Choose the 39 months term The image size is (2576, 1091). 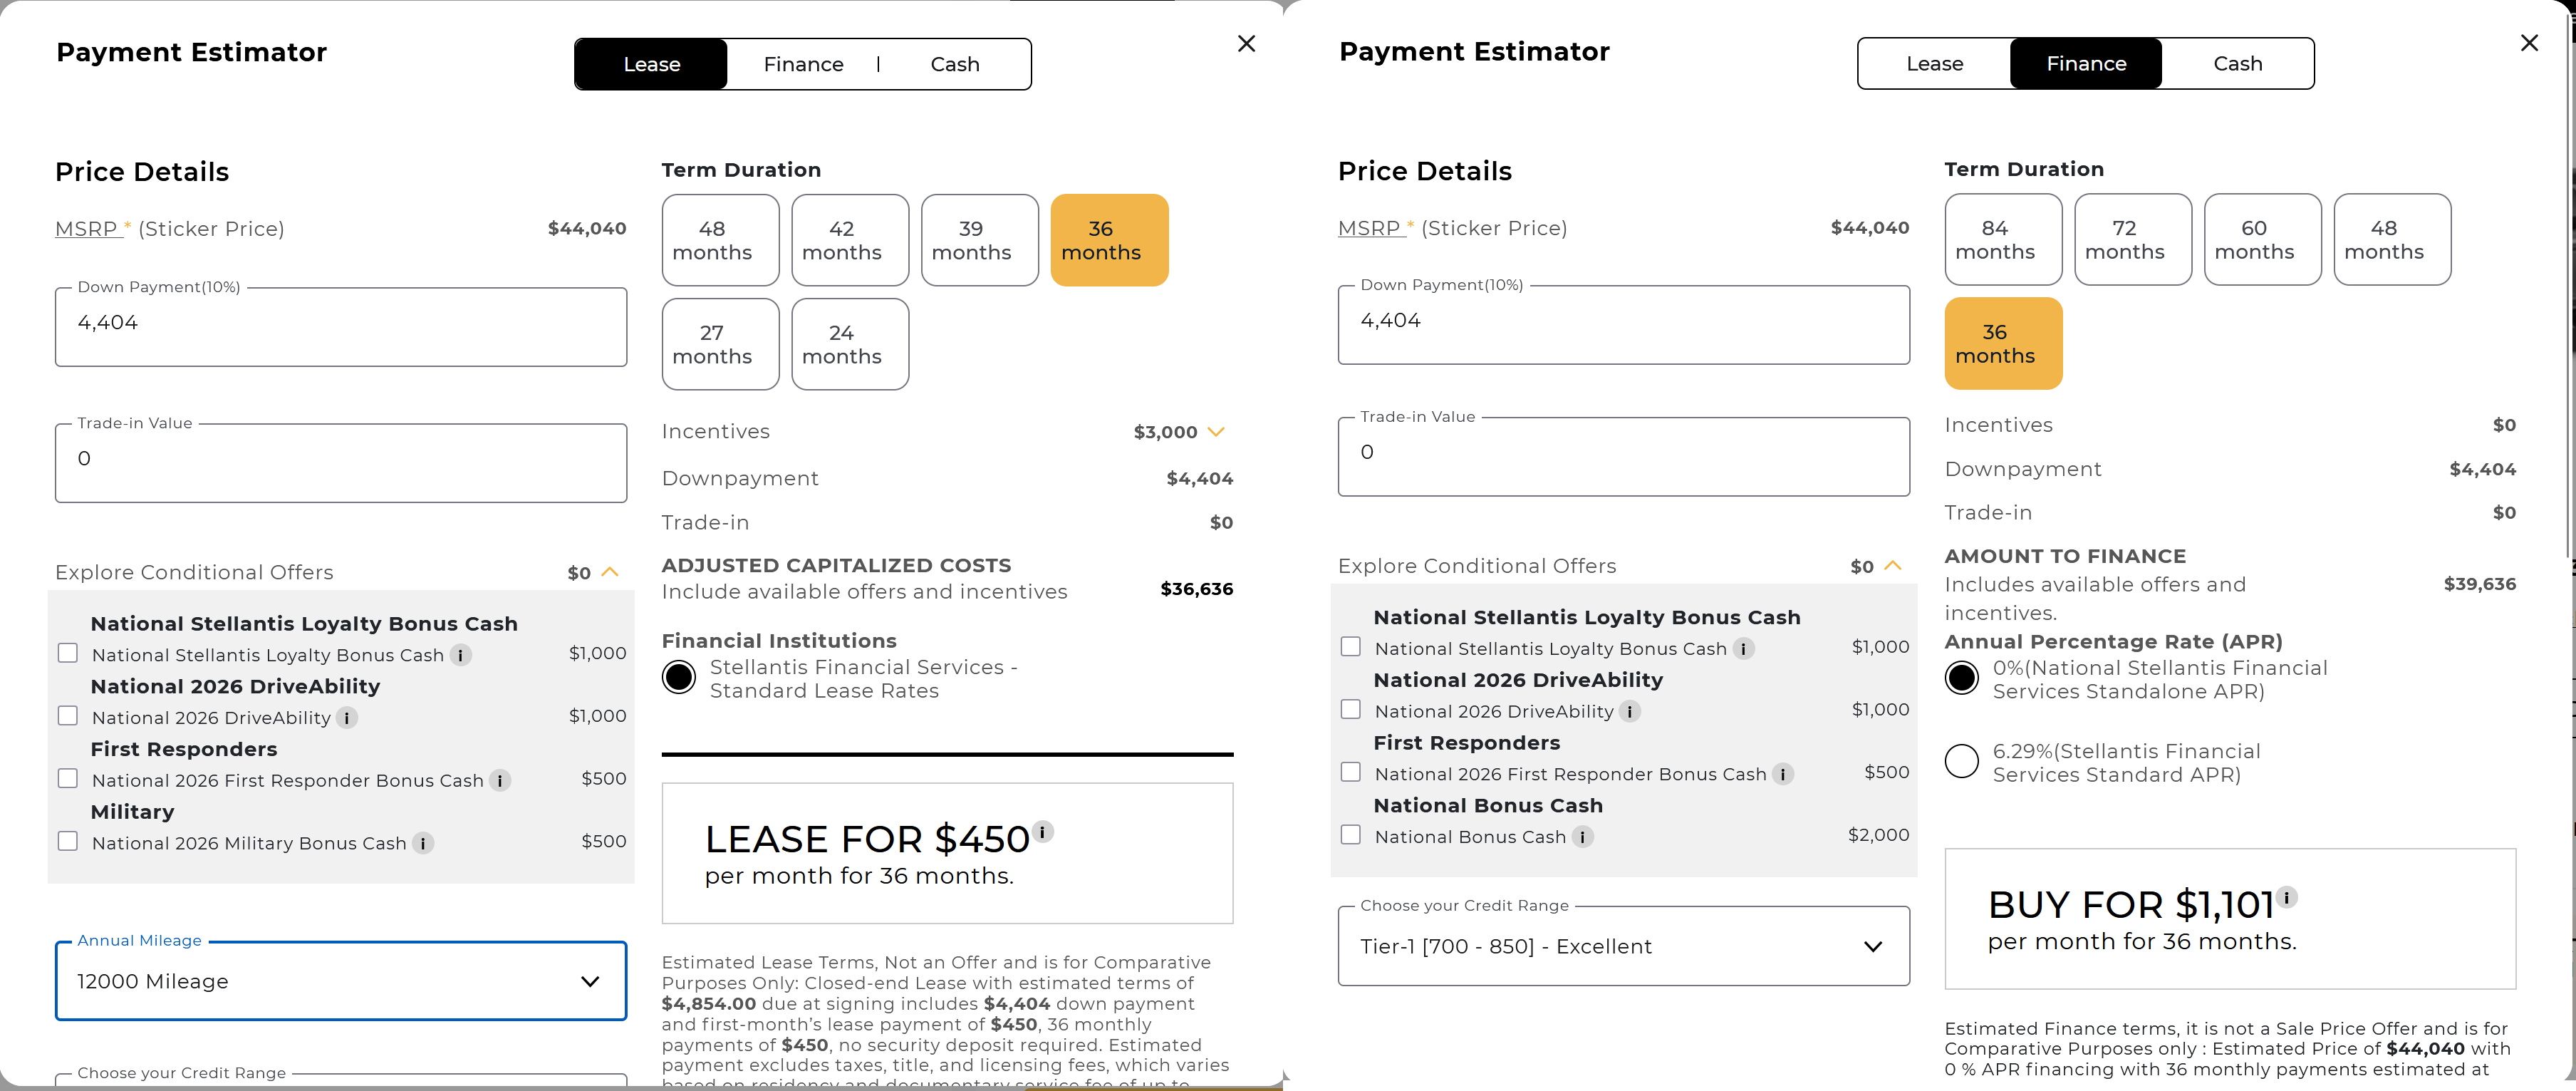pyautogui.click(x=980, y=240)
